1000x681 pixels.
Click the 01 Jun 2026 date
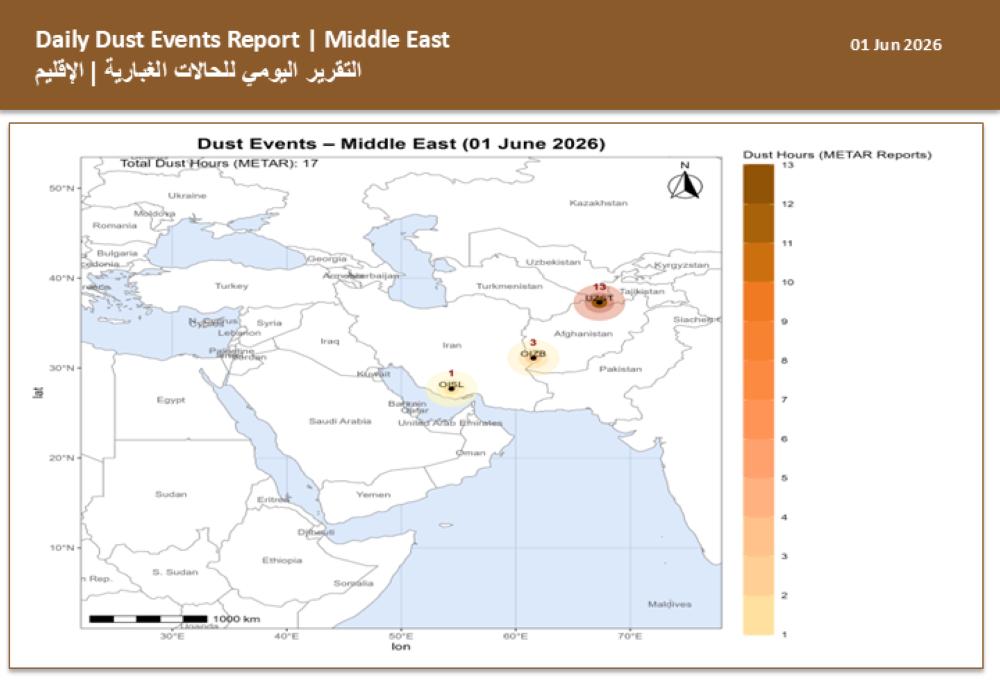(x=895, y=45)
